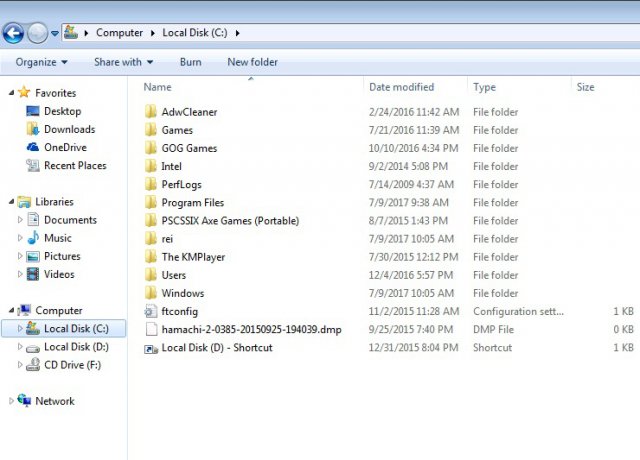
Task: Click the Computer icon in sidebar
Action: click(x=24, y=310)
